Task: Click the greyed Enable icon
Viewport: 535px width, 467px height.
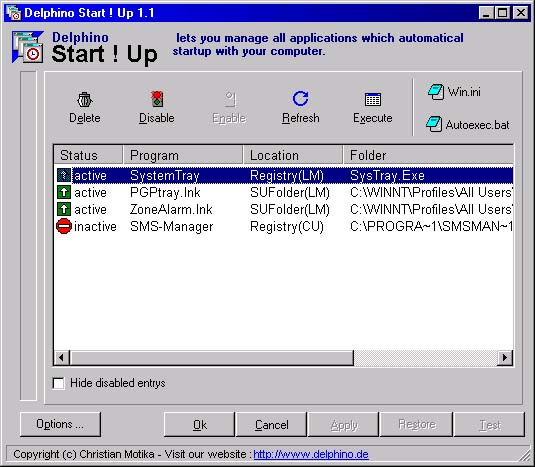Action: click(230, 100)
